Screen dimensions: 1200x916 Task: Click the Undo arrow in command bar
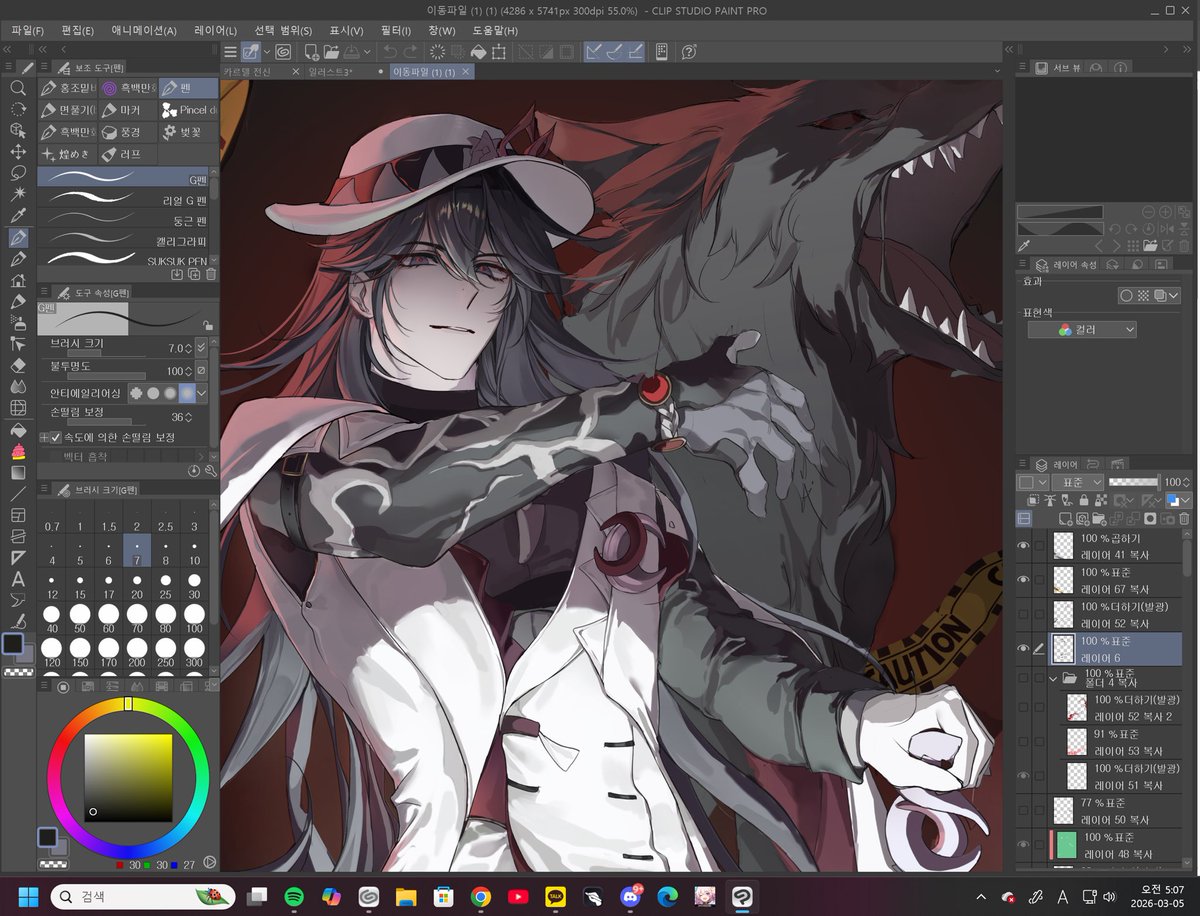click(x=389, y=52)
